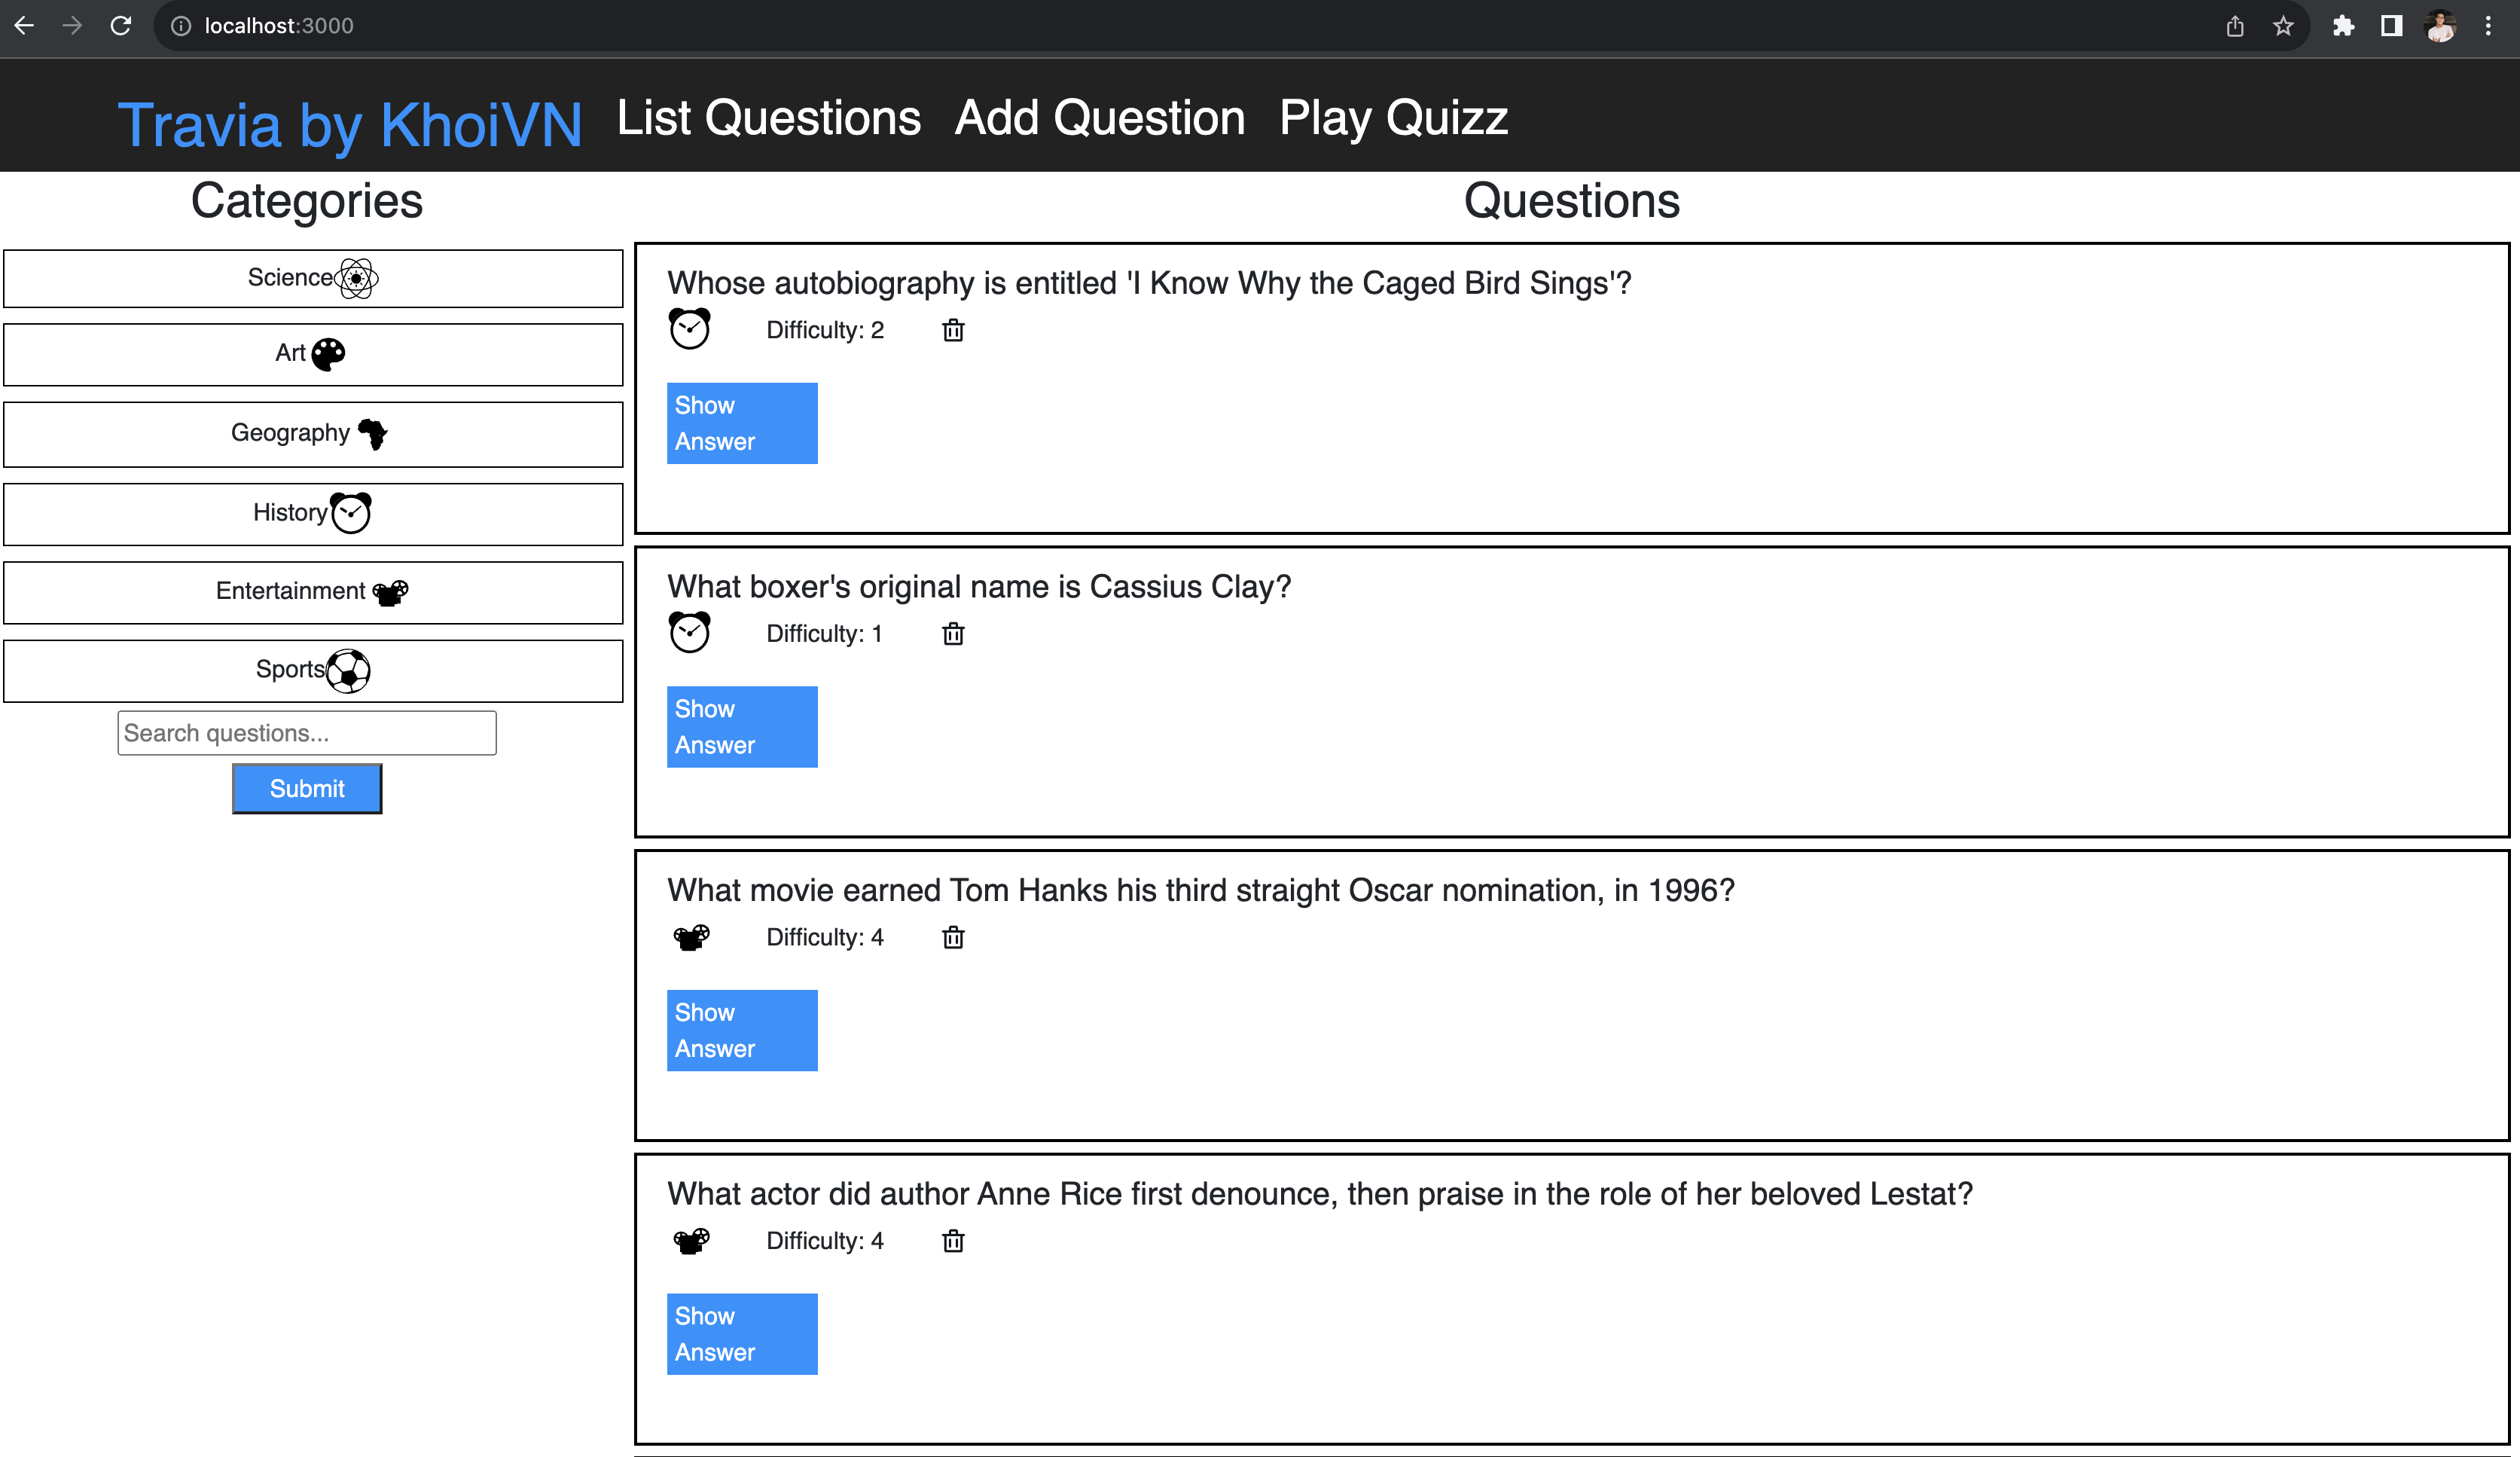Choose the Art category with palette icon
2520x1457 pixels.
[313, 354]
